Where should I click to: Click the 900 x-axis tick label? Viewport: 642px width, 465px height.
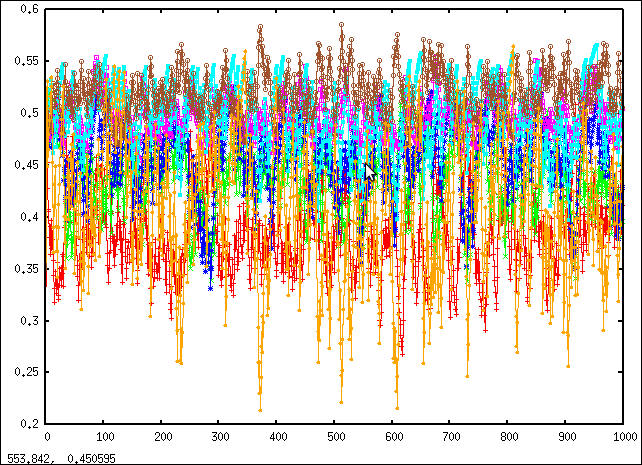click(x=568, y=437)
